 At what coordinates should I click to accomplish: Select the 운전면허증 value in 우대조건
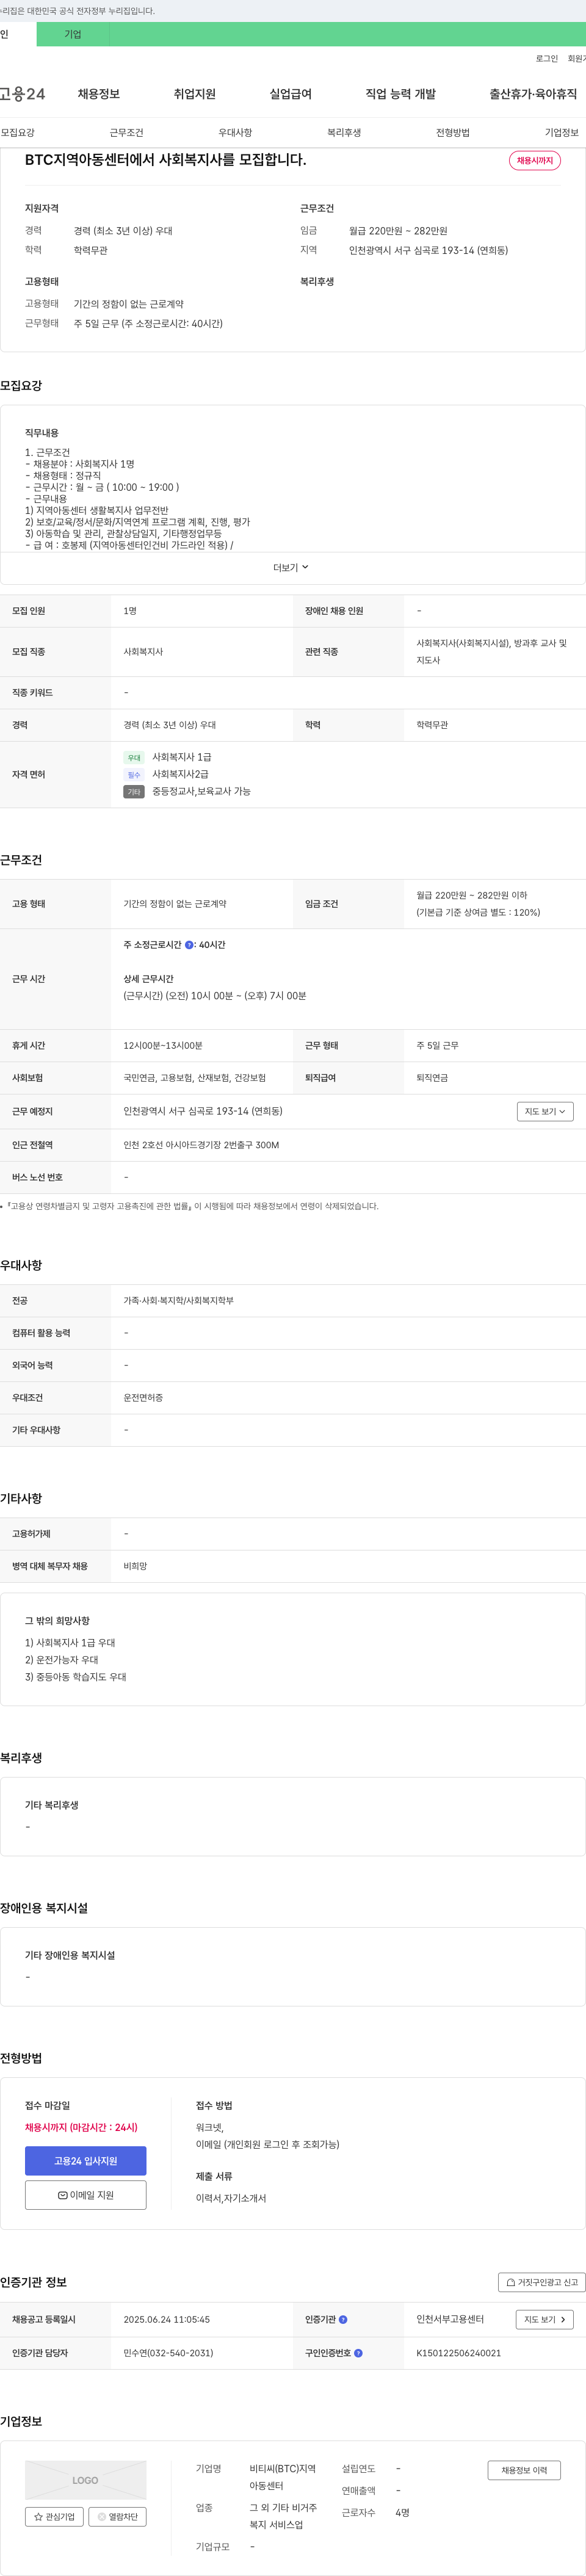143,1398
